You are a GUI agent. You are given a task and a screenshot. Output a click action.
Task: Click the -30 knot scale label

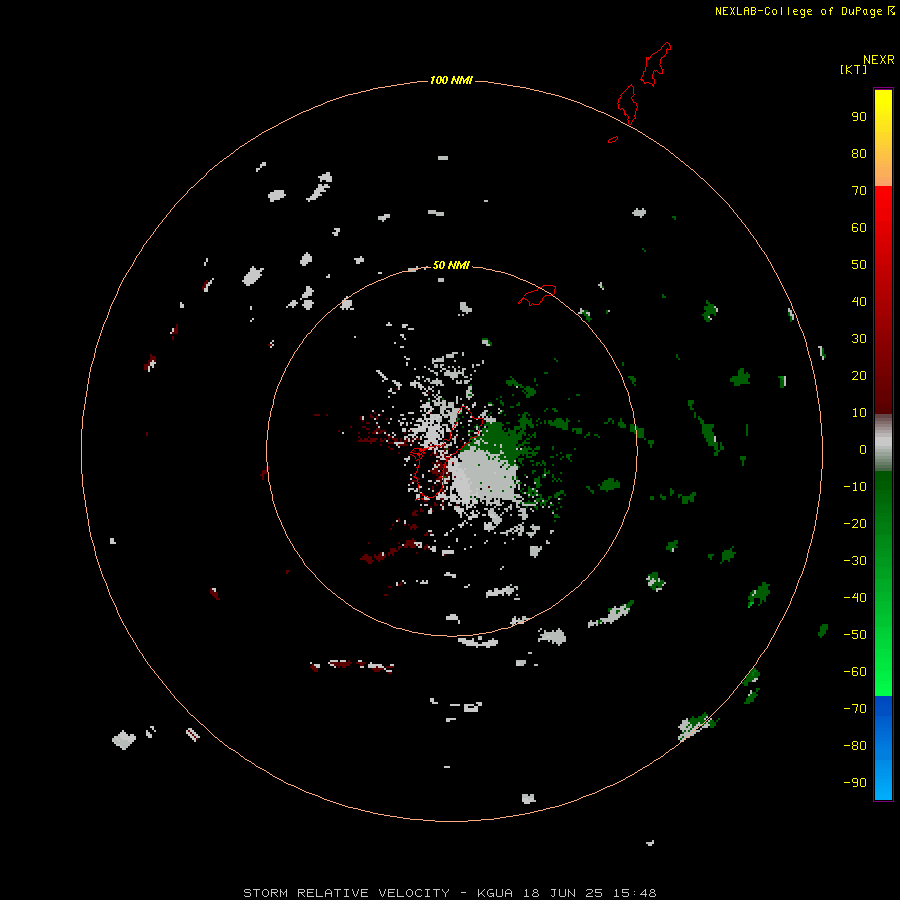(855, 561)
